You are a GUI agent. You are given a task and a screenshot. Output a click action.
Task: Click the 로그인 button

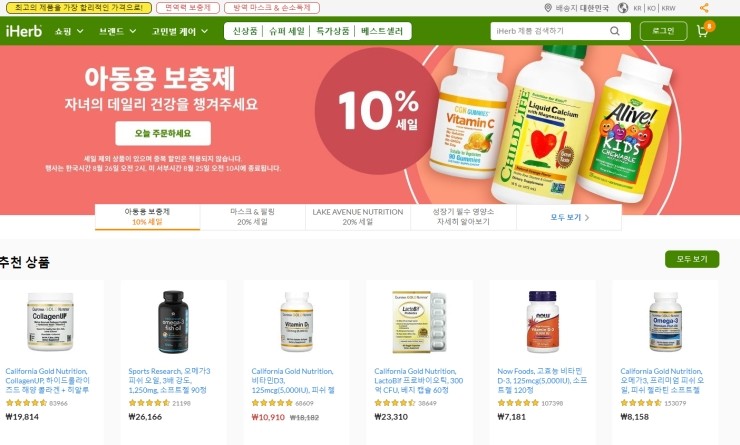click(x=663, y=31)
